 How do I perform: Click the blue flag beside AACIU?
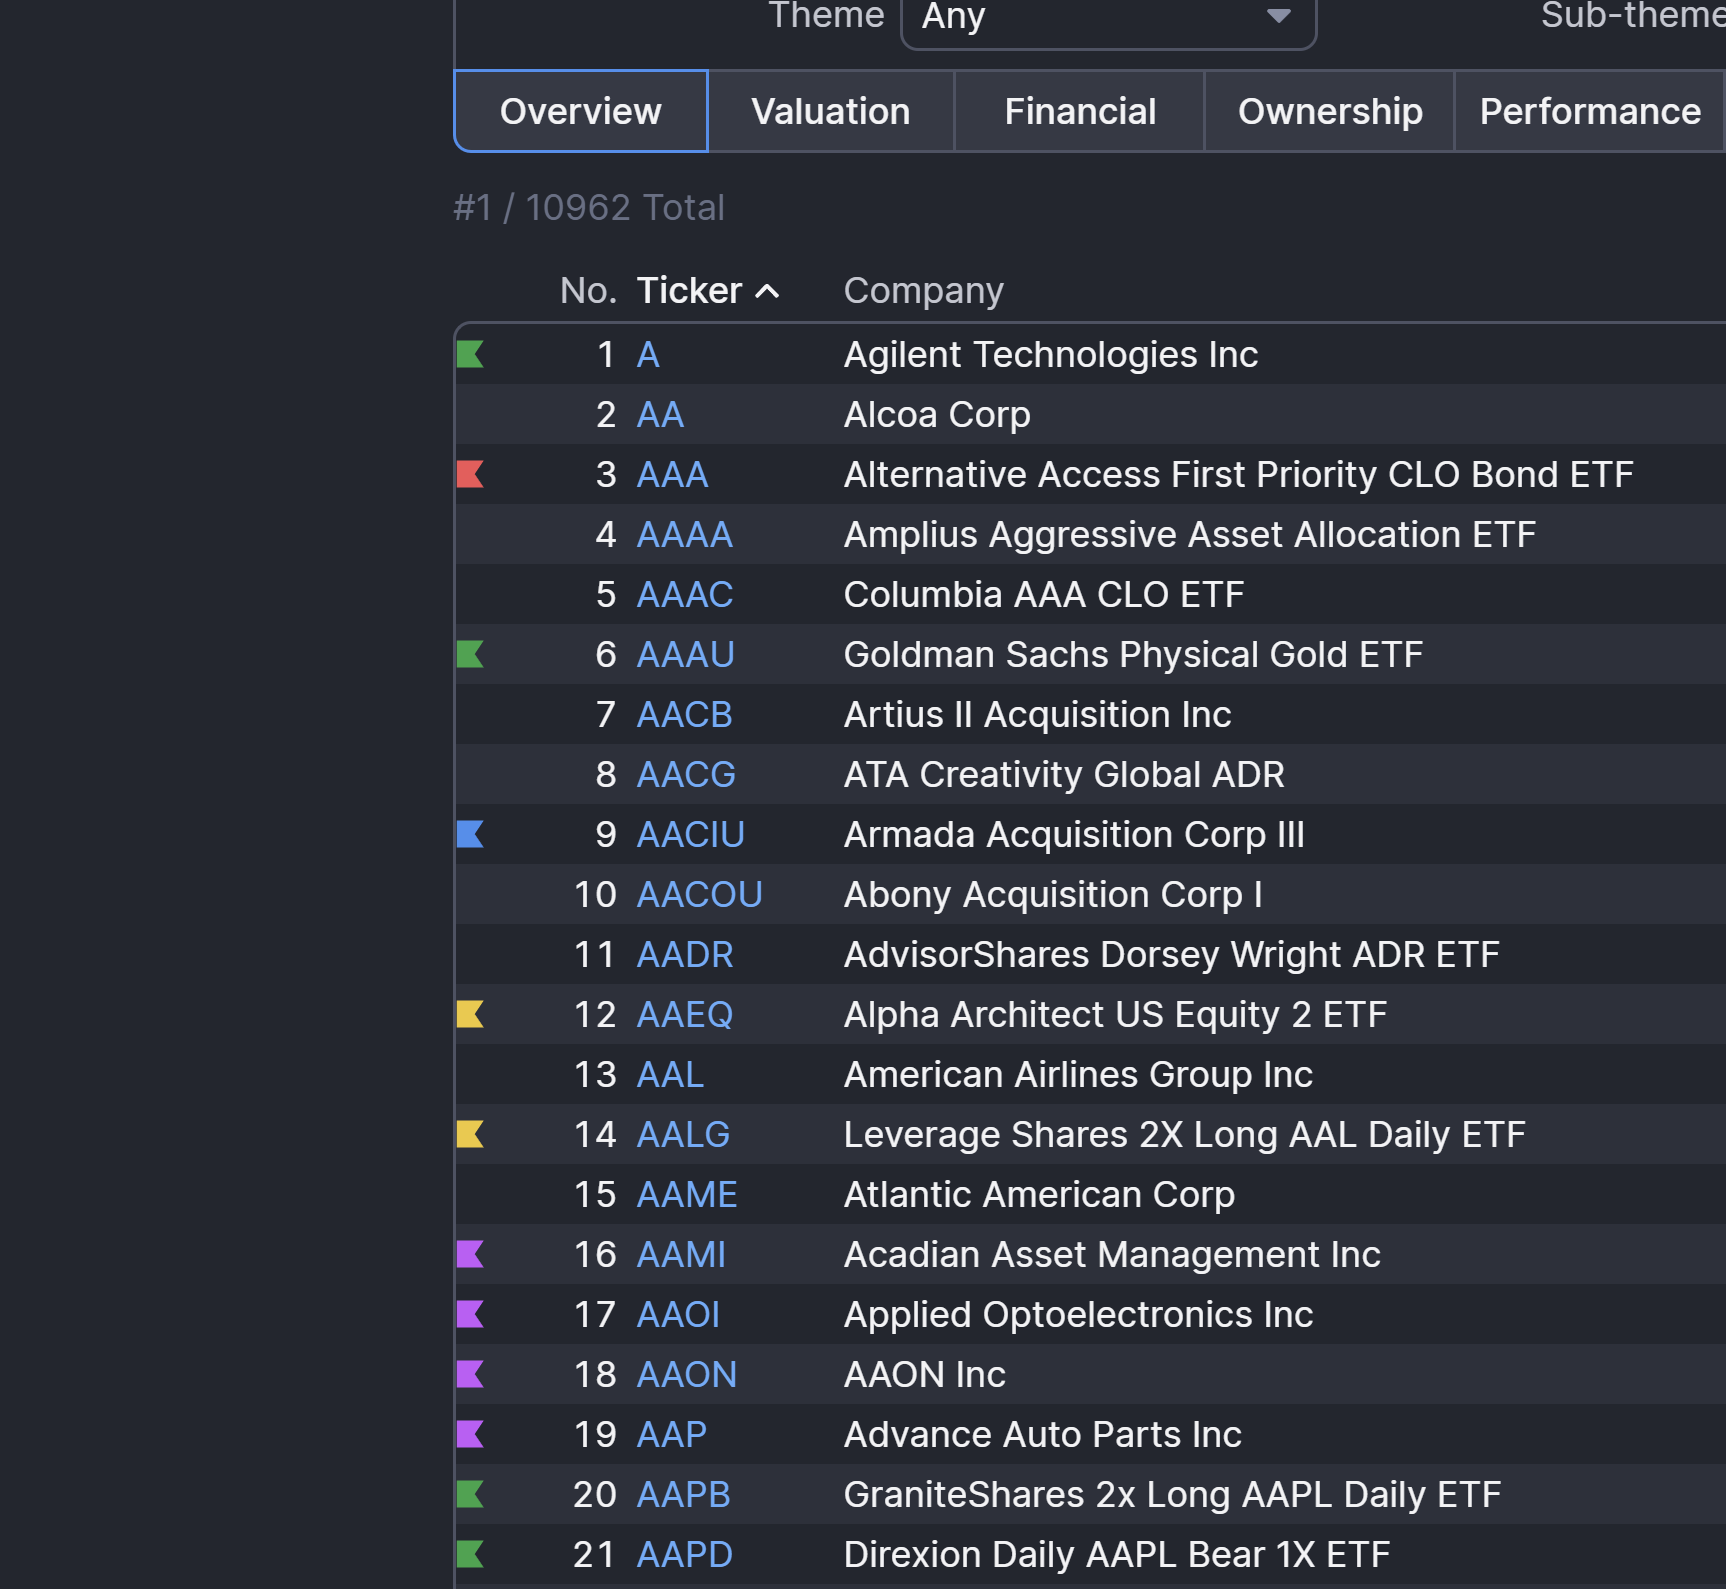(470, 834)
